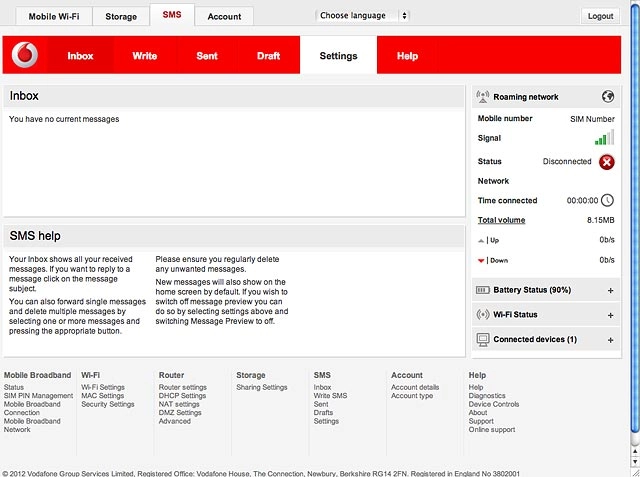Open Settings in the red SMS bar

click(x=338, y=55)
